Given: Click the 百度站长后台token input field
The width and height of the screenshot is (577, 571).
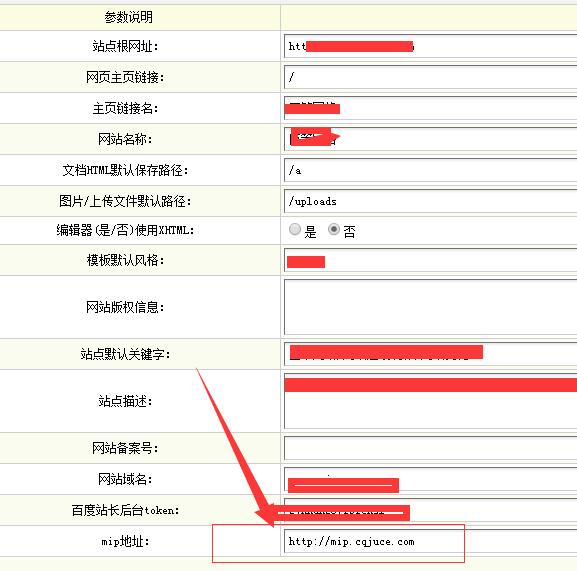Looking at the screenshot, I should [431, 510].
